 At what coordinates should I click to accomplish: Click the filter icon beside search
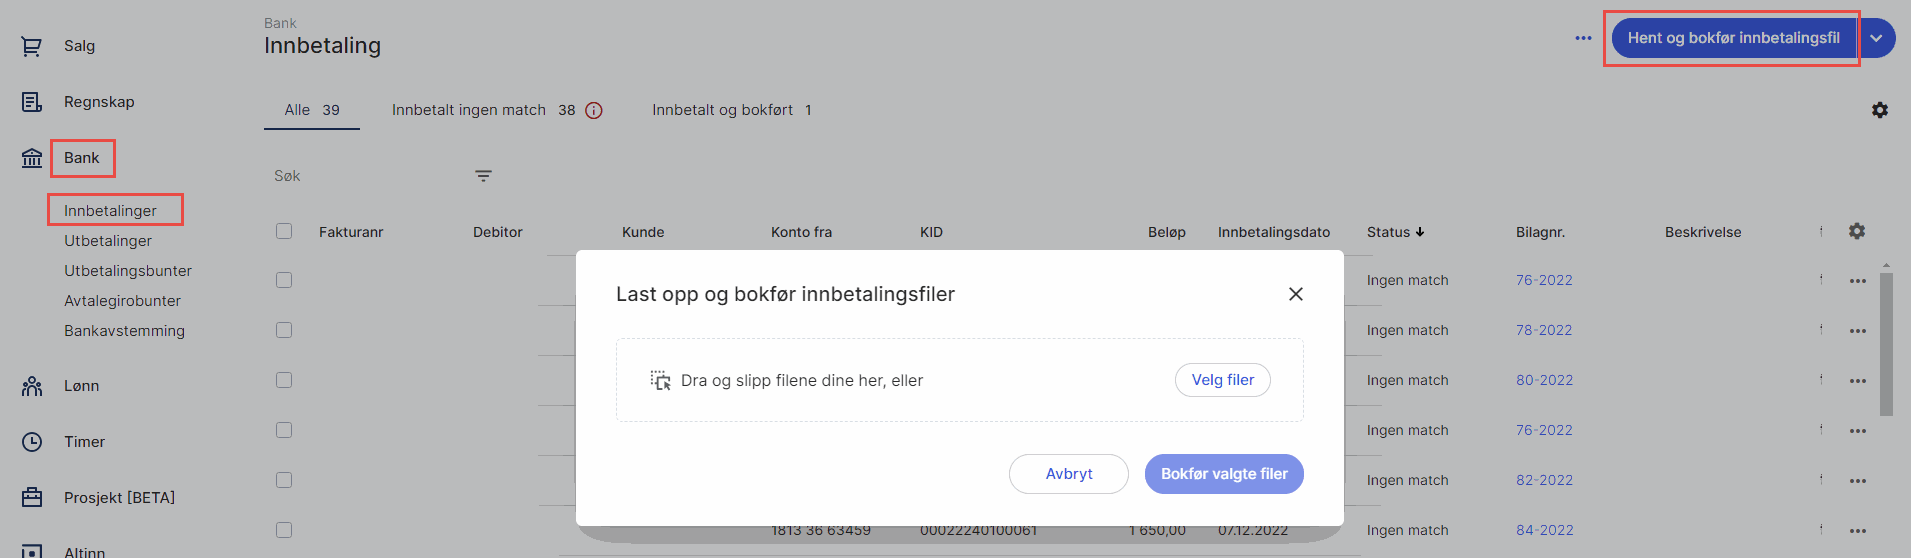coord(483,176)
